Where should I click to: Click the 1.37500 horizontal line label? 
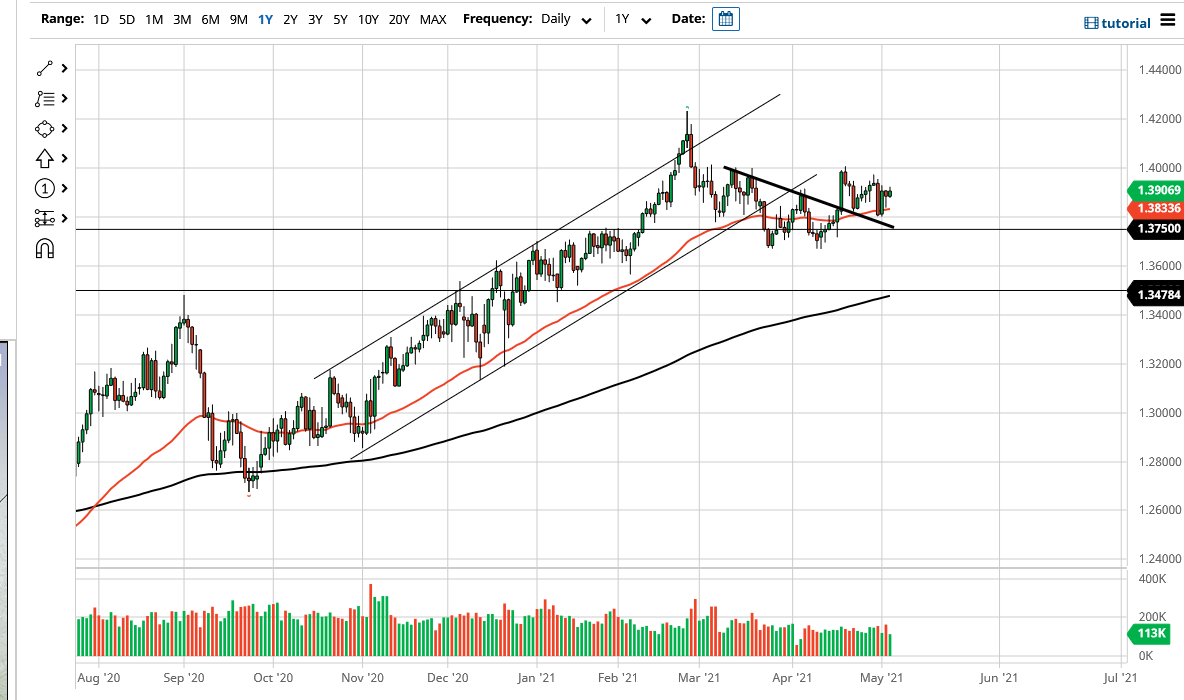click(1158, 229)
